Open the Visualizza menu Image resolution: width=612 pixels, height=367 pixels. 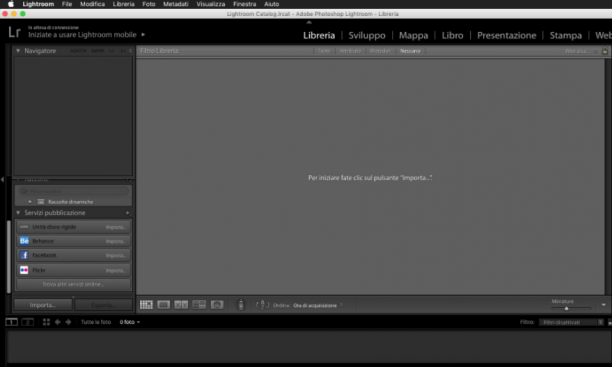click(x=211, y=4)
